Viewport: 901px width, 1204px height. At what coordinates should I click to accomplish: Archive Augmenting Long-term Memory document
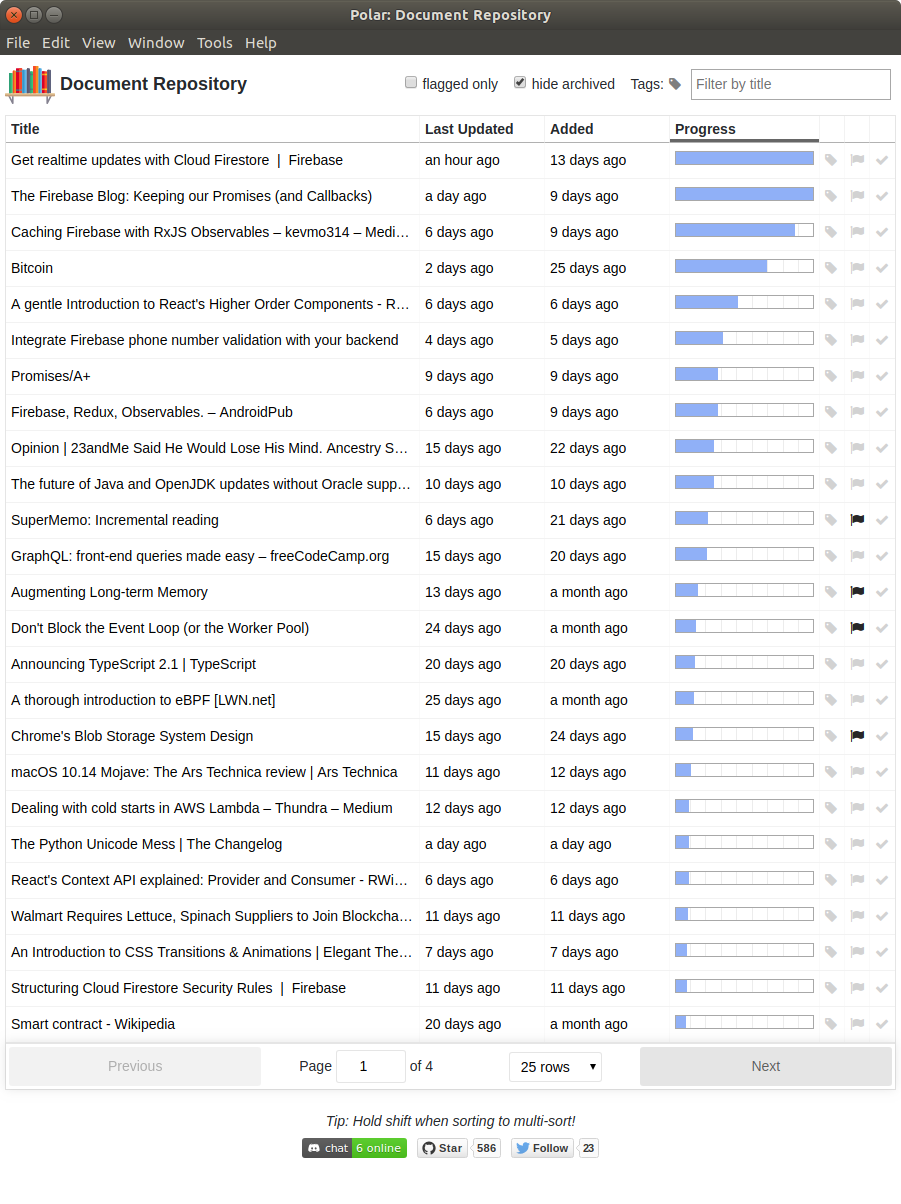pos(882,592)
